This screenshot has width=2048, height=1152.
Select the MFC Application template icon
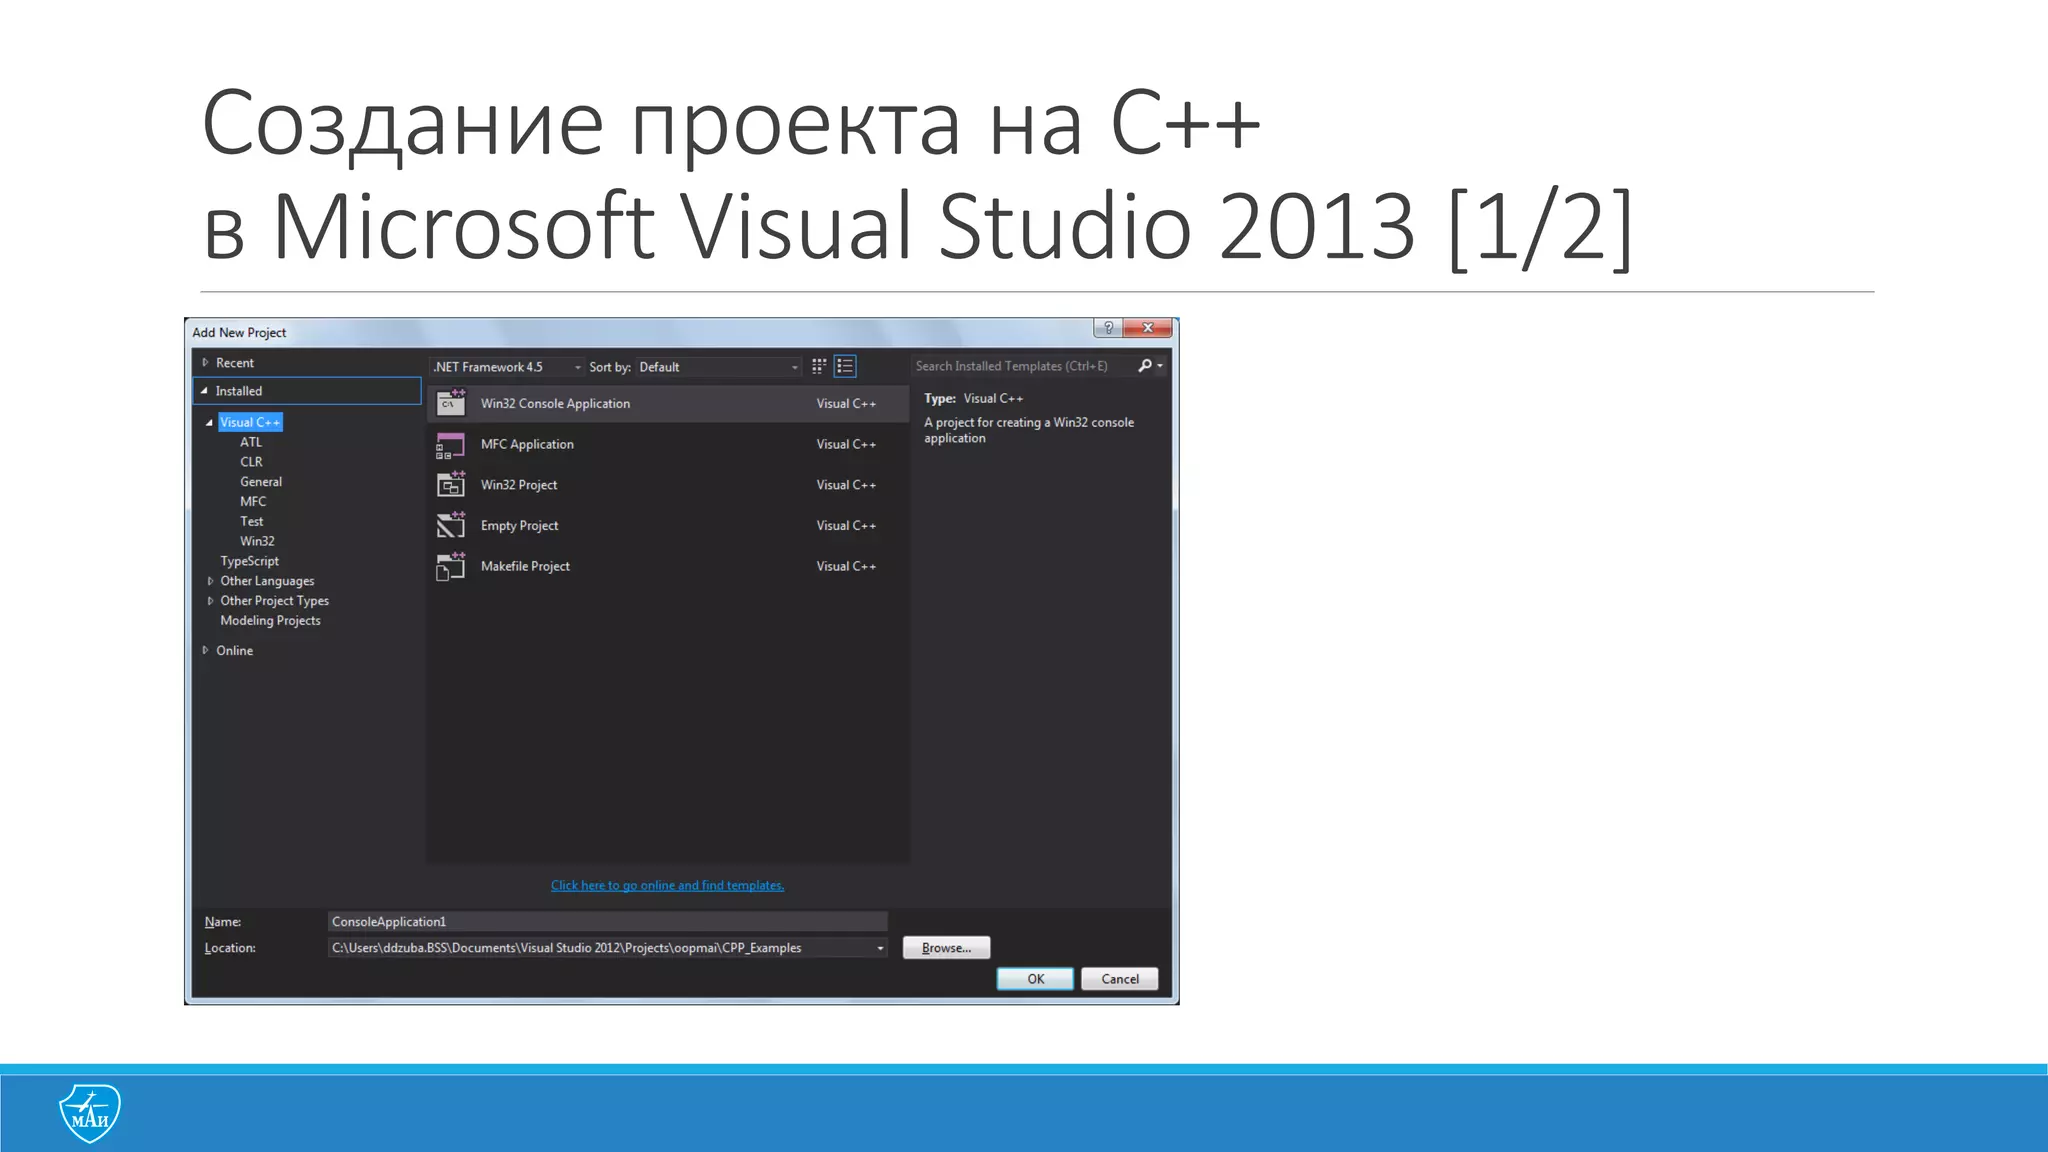coord(451,444)
